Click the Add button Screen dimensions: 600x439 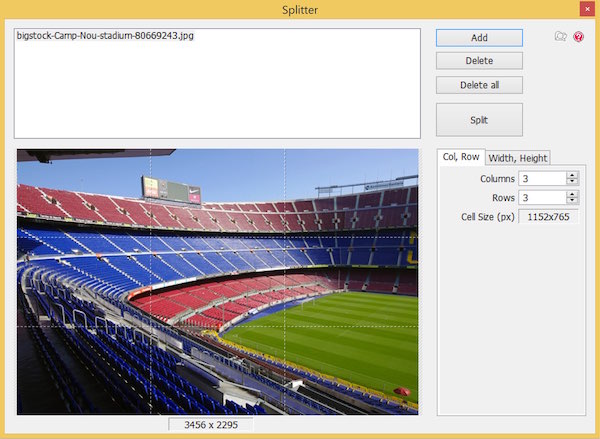point(479,37)
